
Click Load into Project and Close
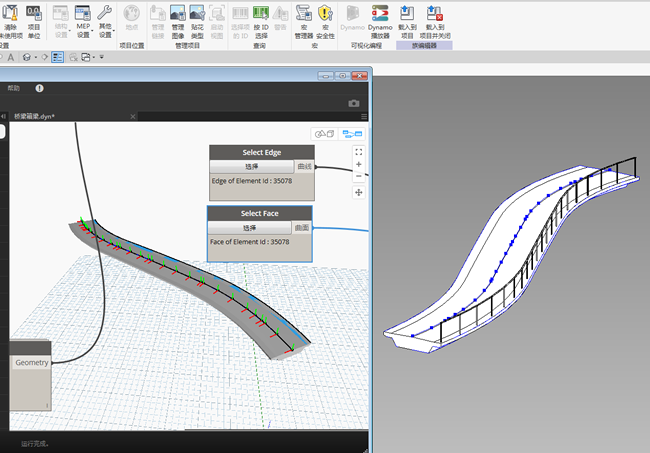(435, 22)
